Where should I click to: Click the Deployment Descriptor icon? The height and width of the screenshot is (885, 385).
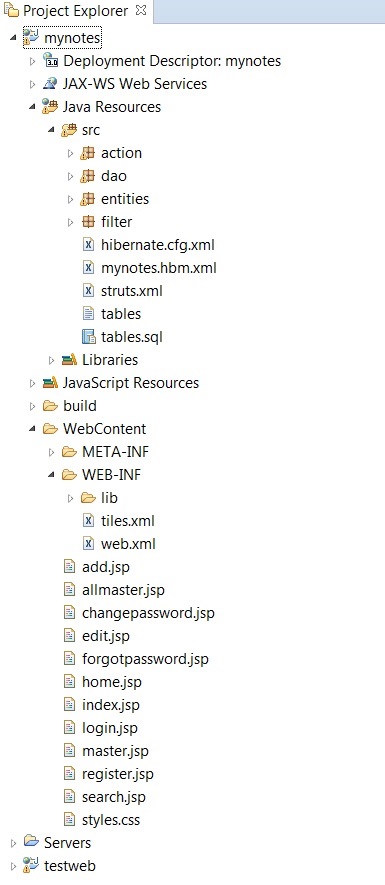pyautogui.click(x=50, y=60)
